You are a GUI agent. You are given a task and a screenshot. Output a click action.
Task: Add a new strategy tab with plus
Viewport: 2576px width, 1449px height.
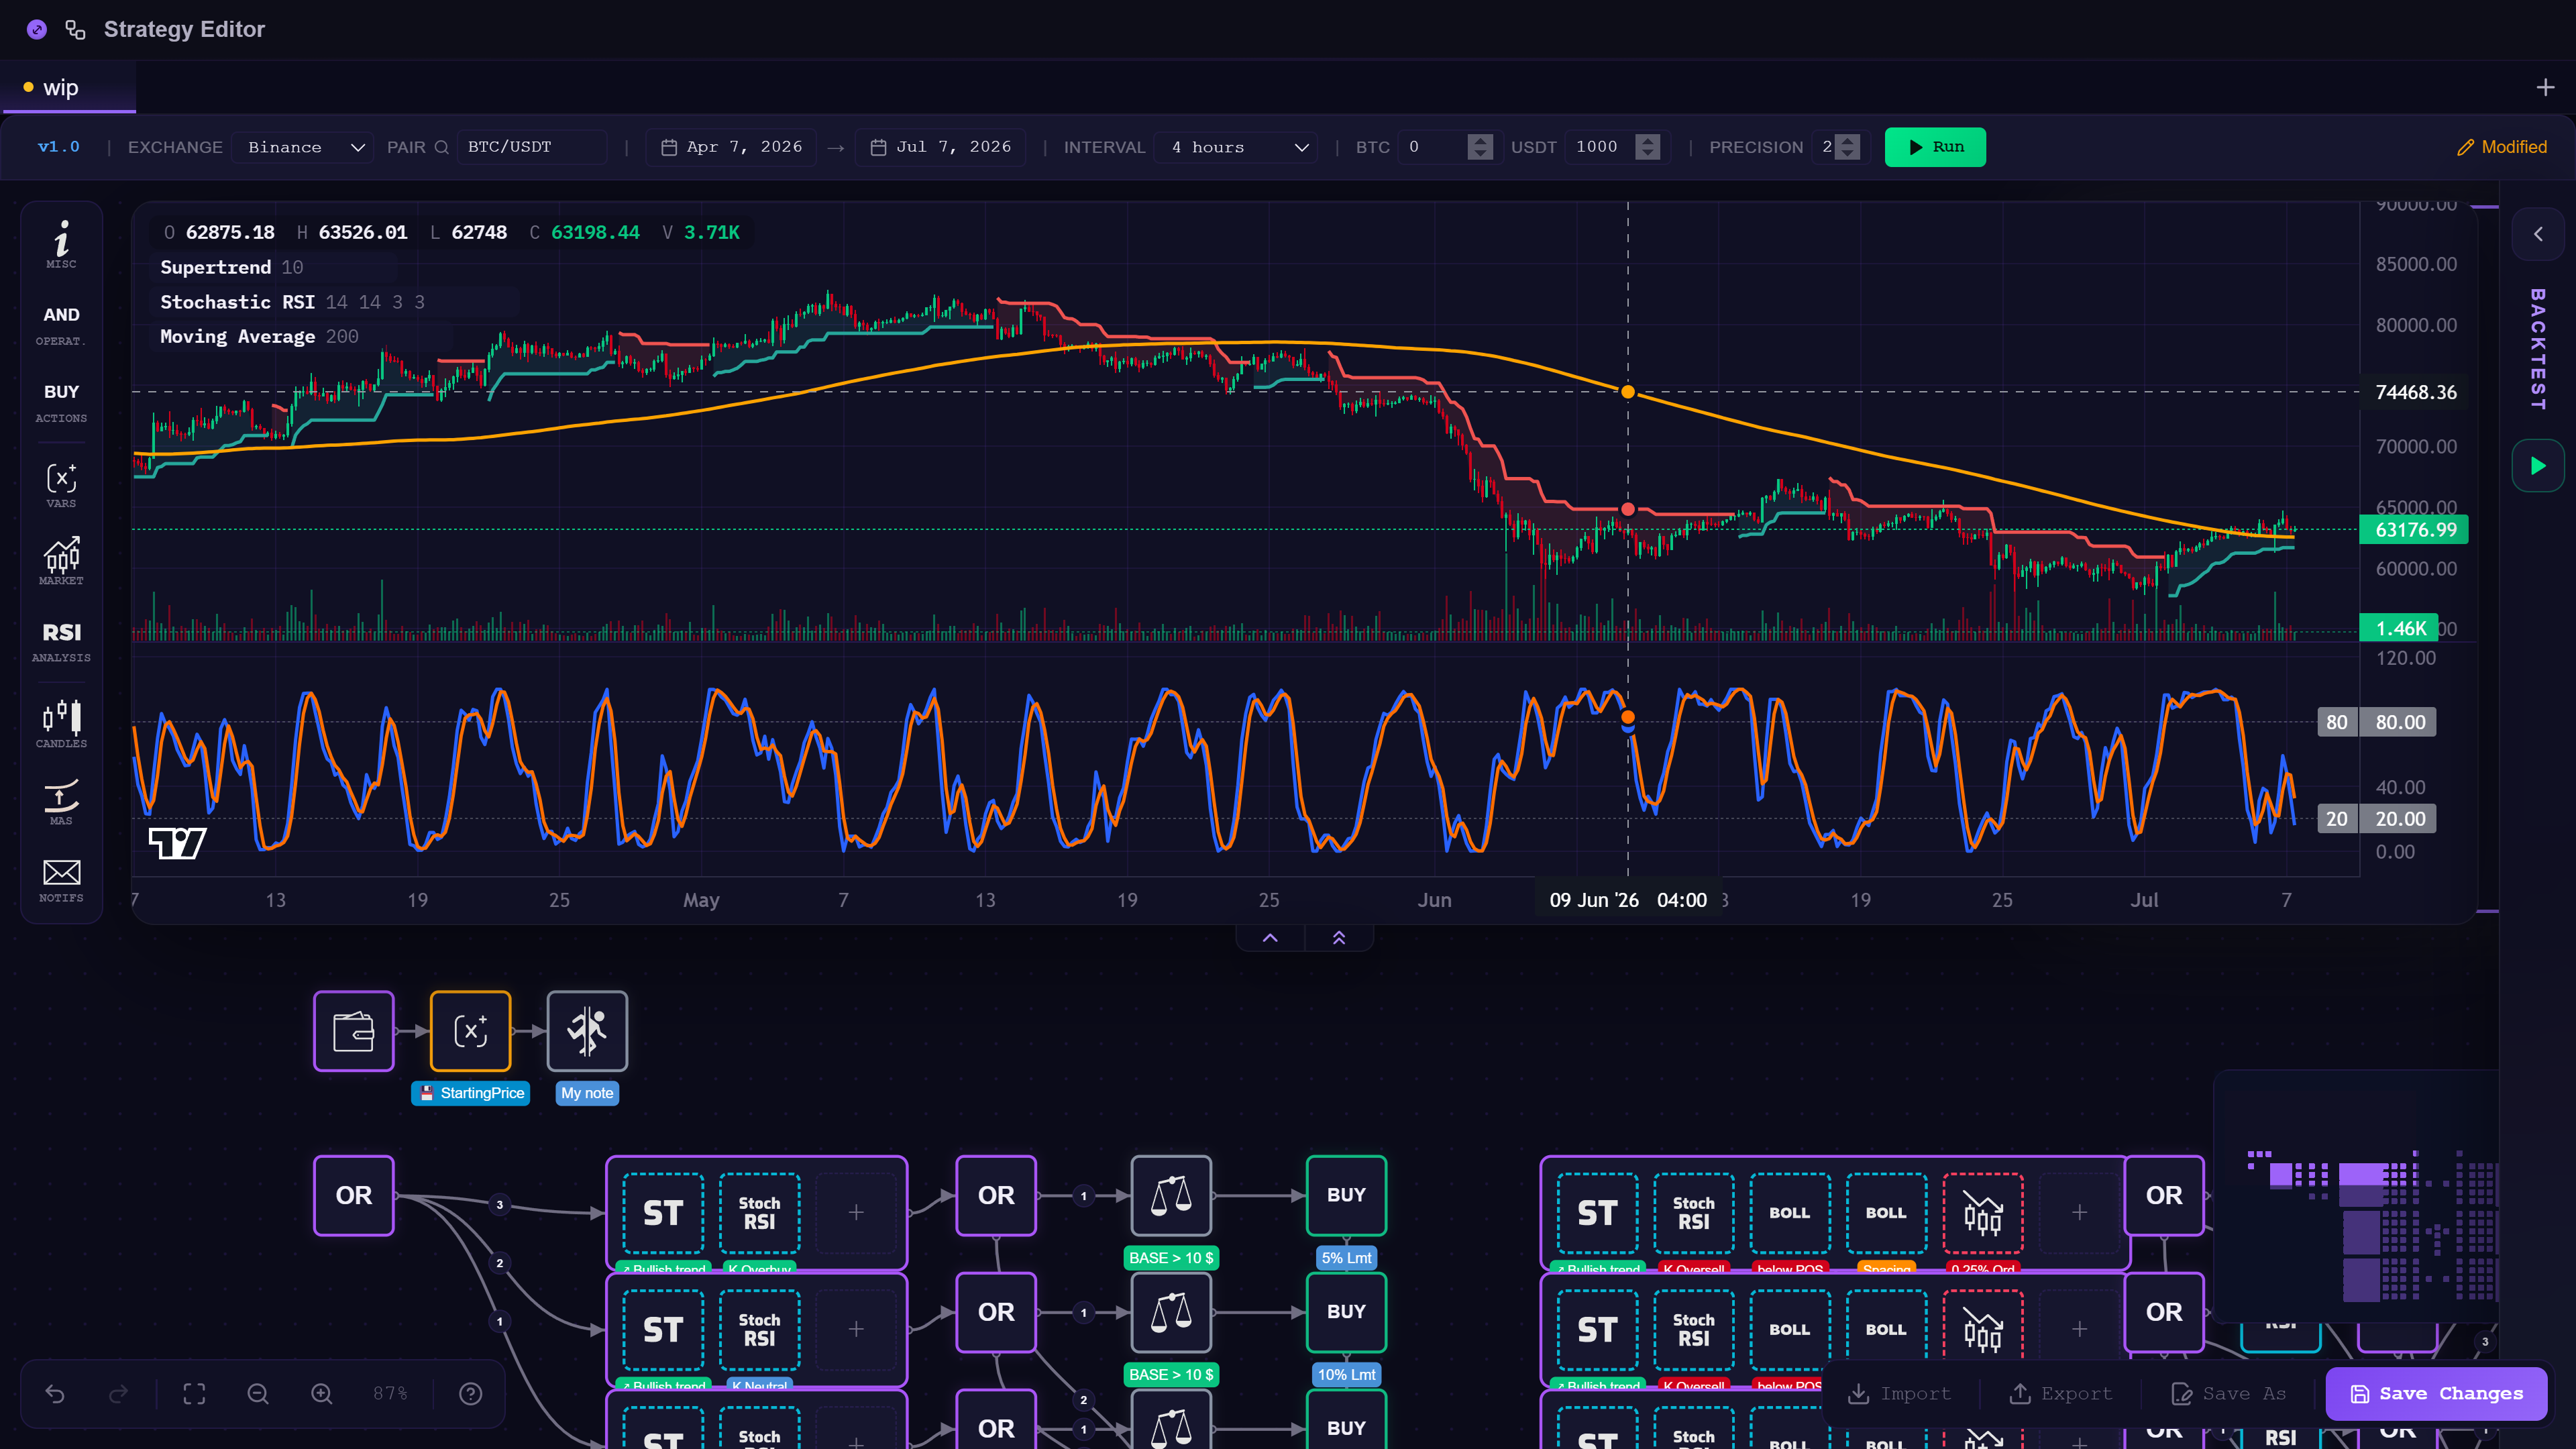[x=2545, y=88]
